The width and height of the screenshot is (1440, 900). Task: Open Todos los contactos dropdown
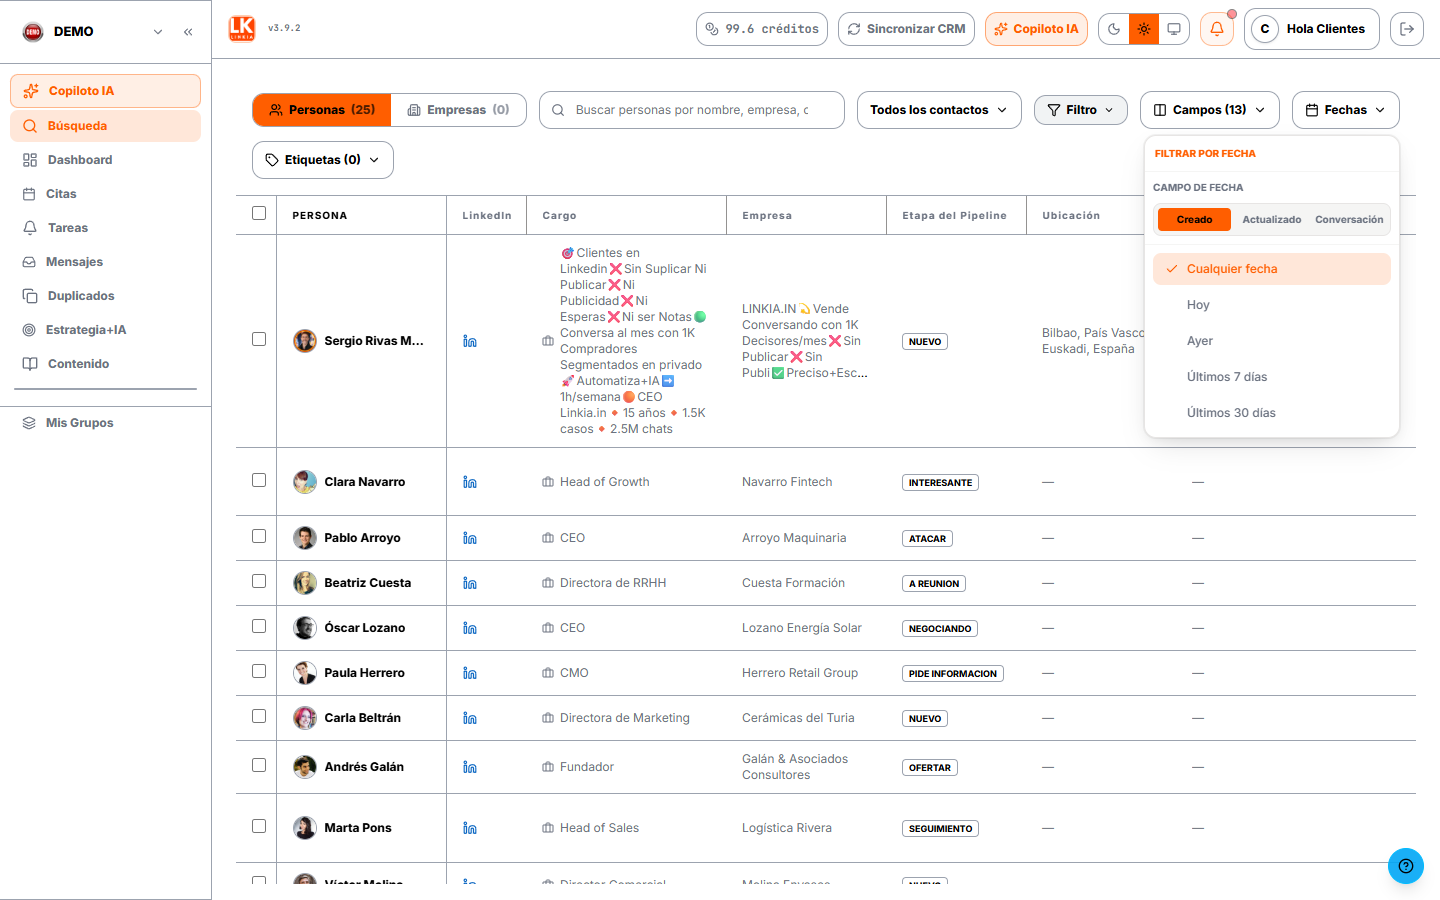pos(939,110)
